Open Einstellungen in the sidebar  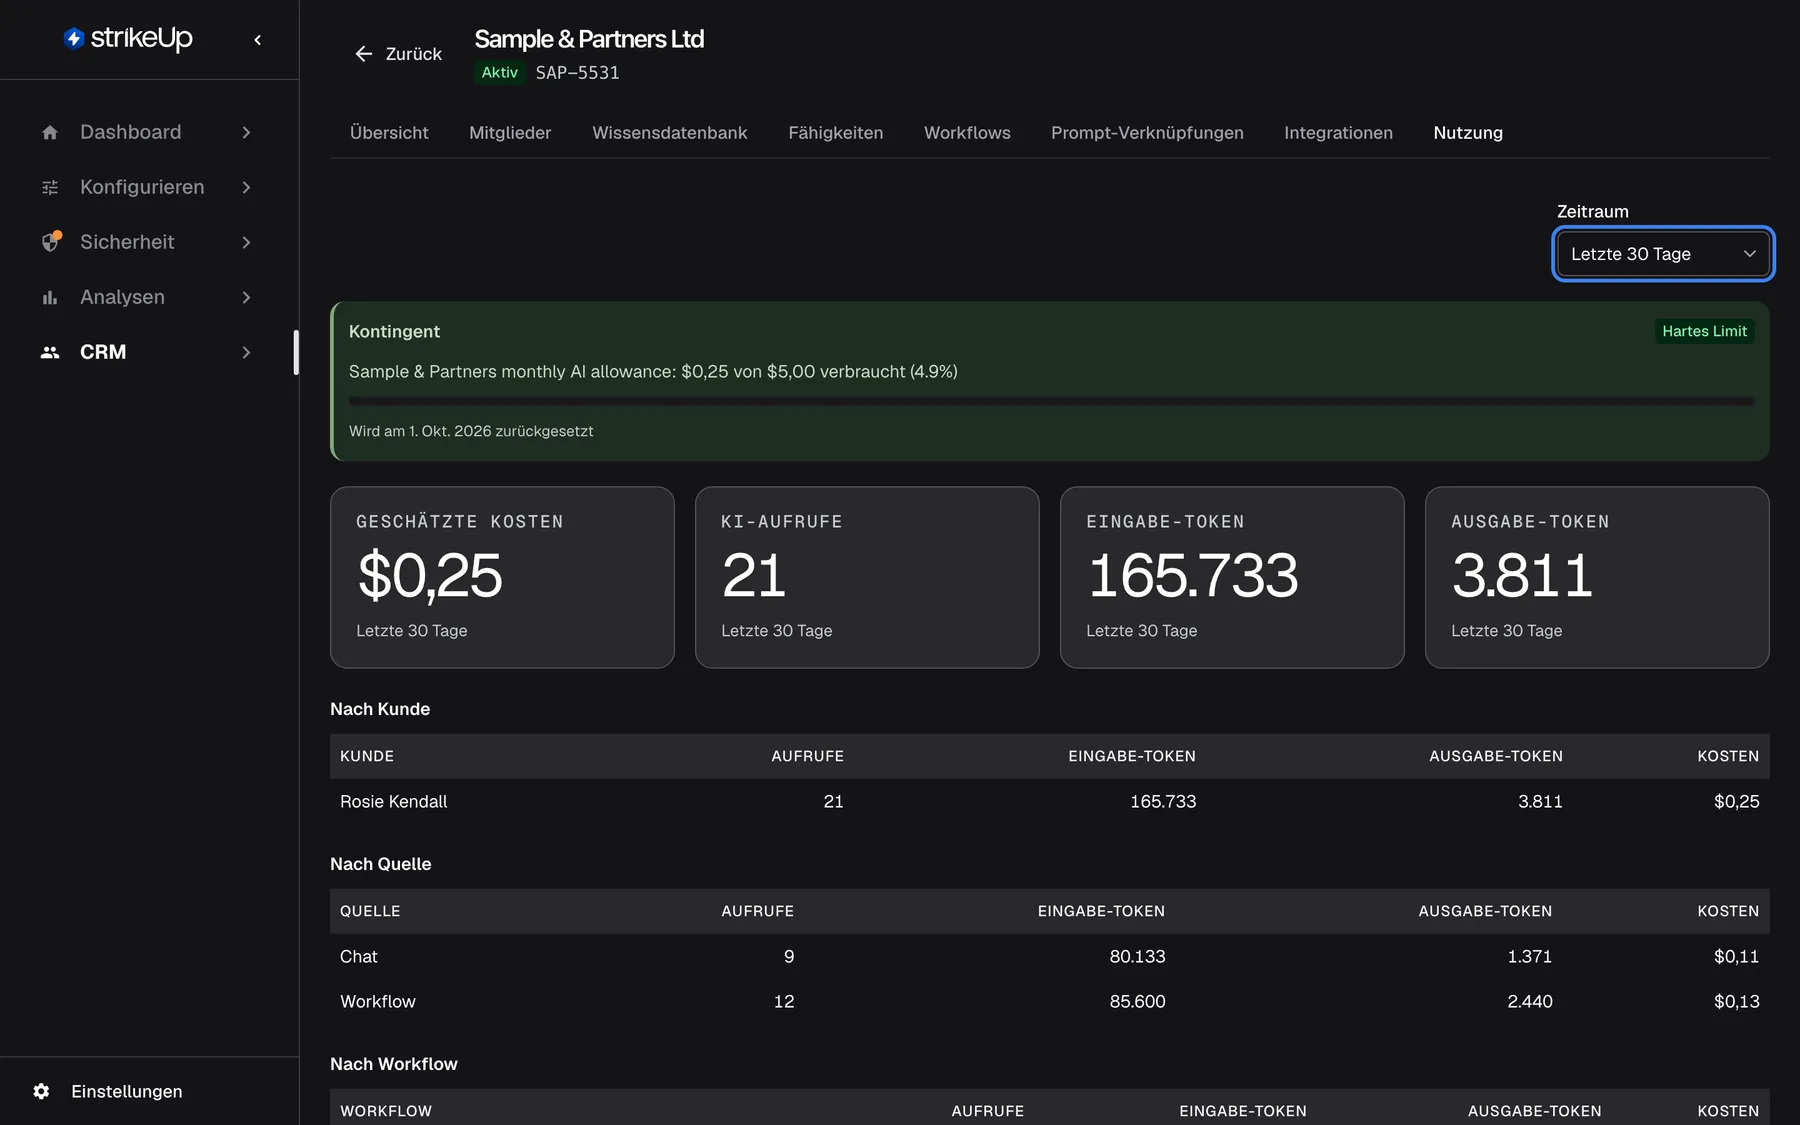(126, 1091)
